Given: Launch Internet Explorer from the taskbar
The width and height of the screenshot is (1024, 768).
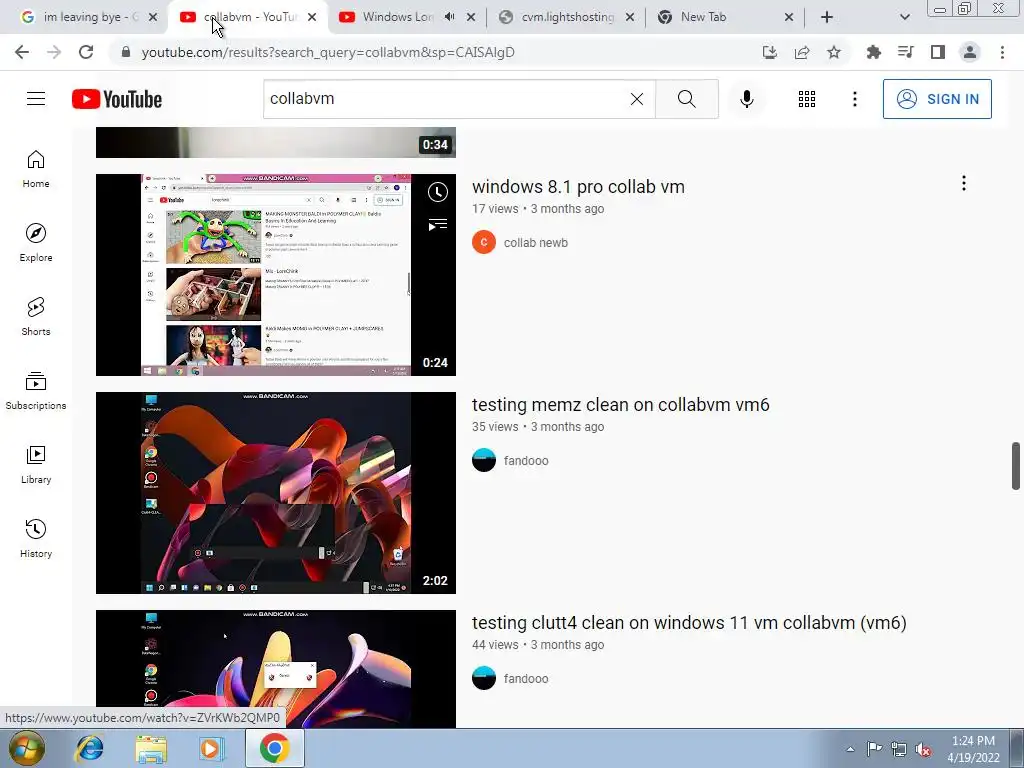Looking at the screenshot, I should pyautogui.click(x=89, y=748).
